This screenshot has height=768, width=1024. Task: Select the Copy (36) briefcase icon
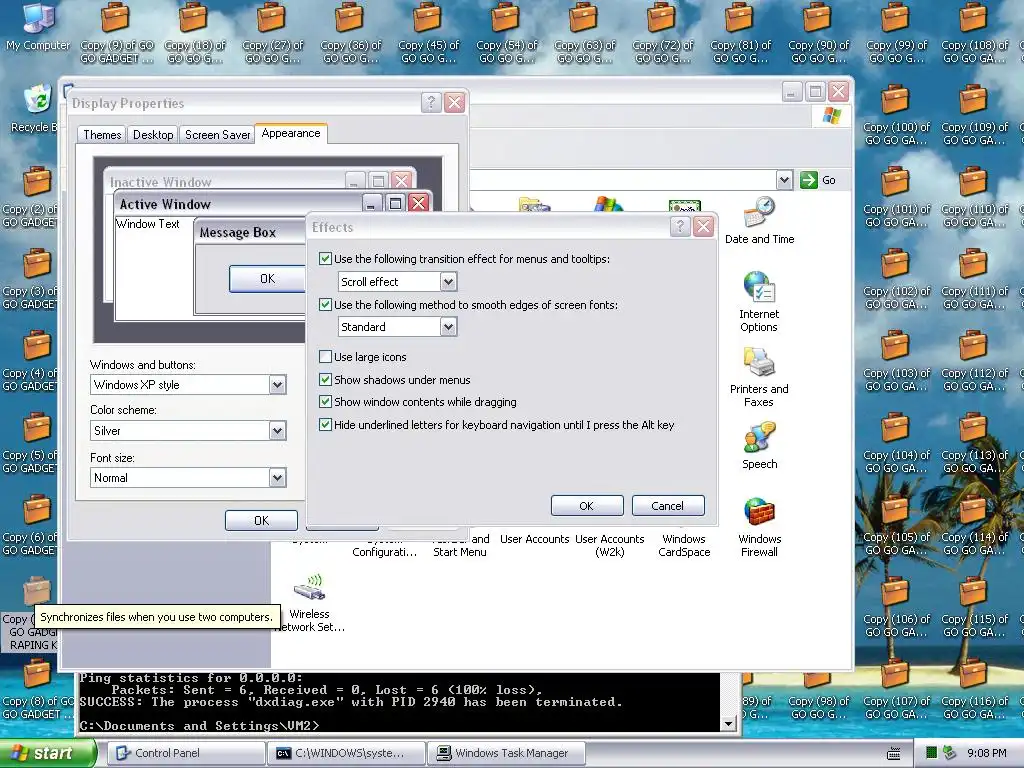(351, 33)
